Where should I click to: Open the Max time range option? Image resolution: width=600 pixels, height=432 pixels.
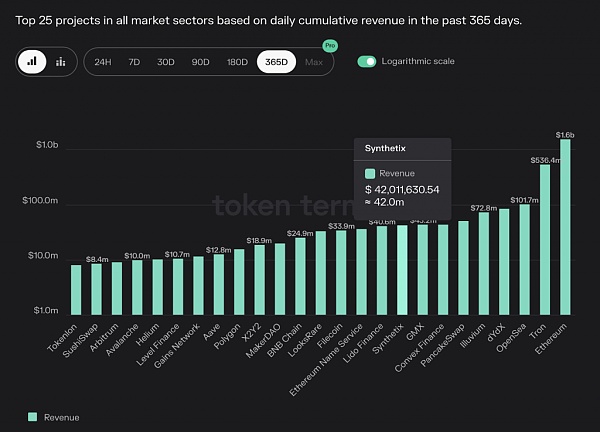(314, 62)
